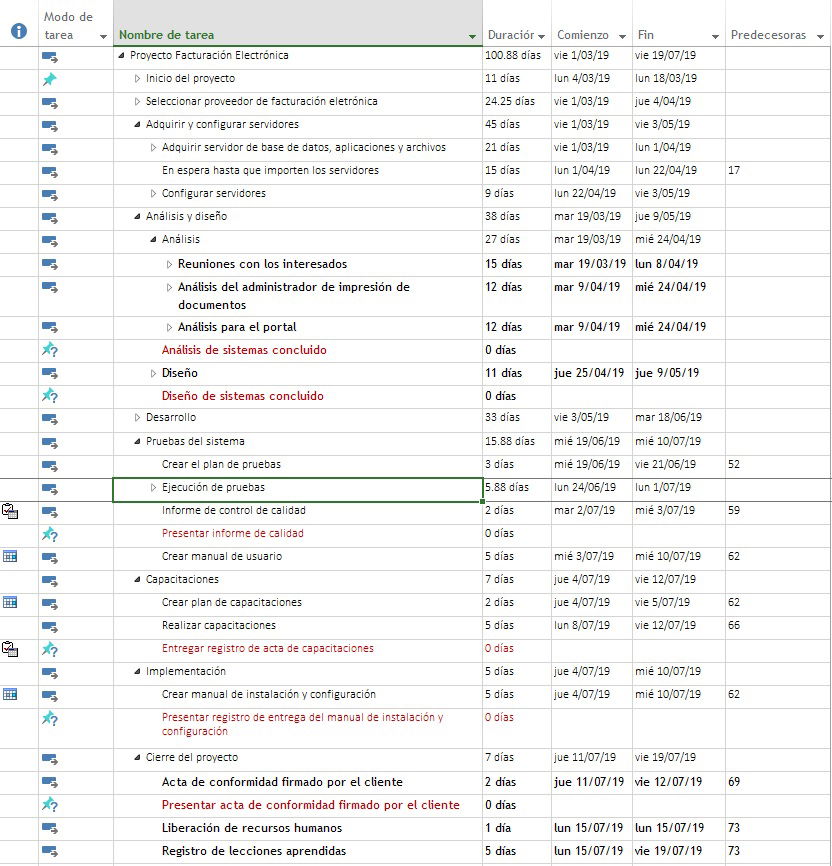Collapse the Proyecto Facturación Electrónica summary task

tap(122, 55)
